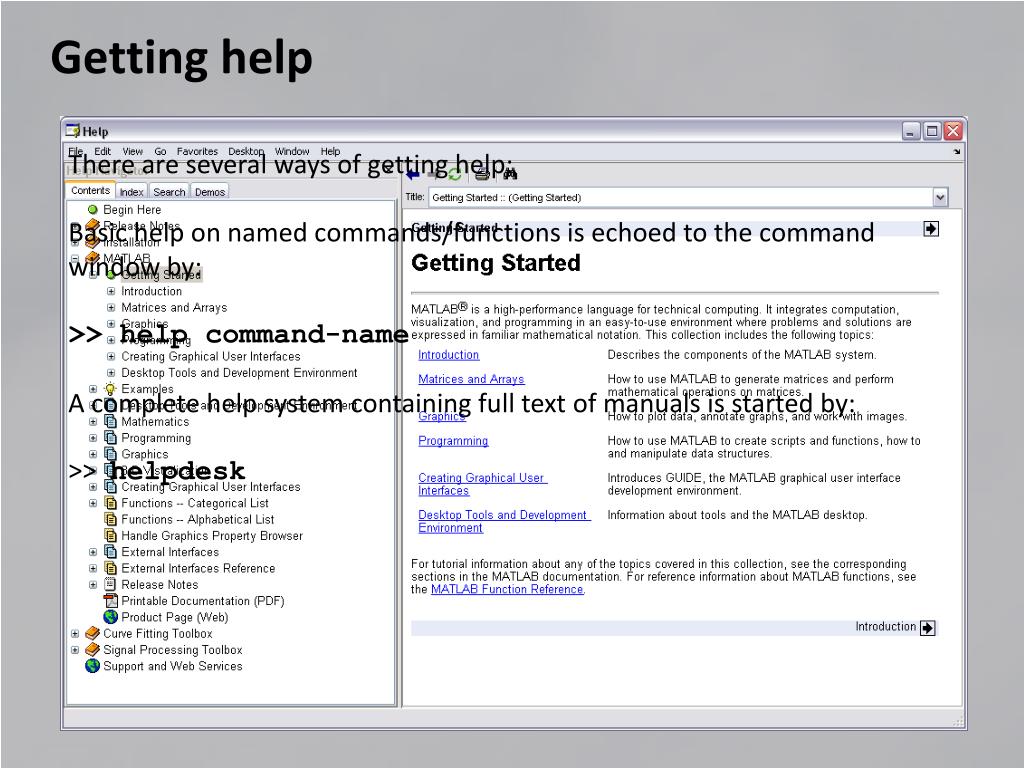1024x768 pixels.
Task: Switch to the Index tab
Action: (x=131, y=192)
